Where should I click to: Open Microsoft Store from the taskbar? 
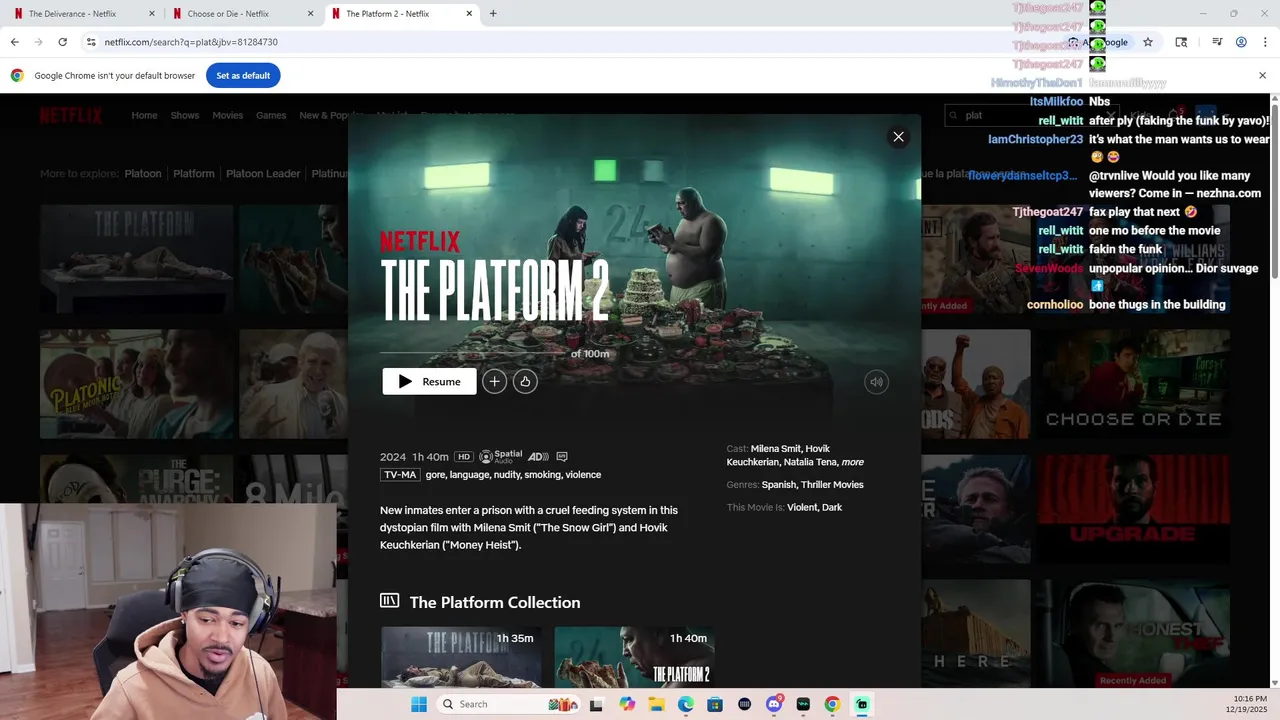pos(715,704)
